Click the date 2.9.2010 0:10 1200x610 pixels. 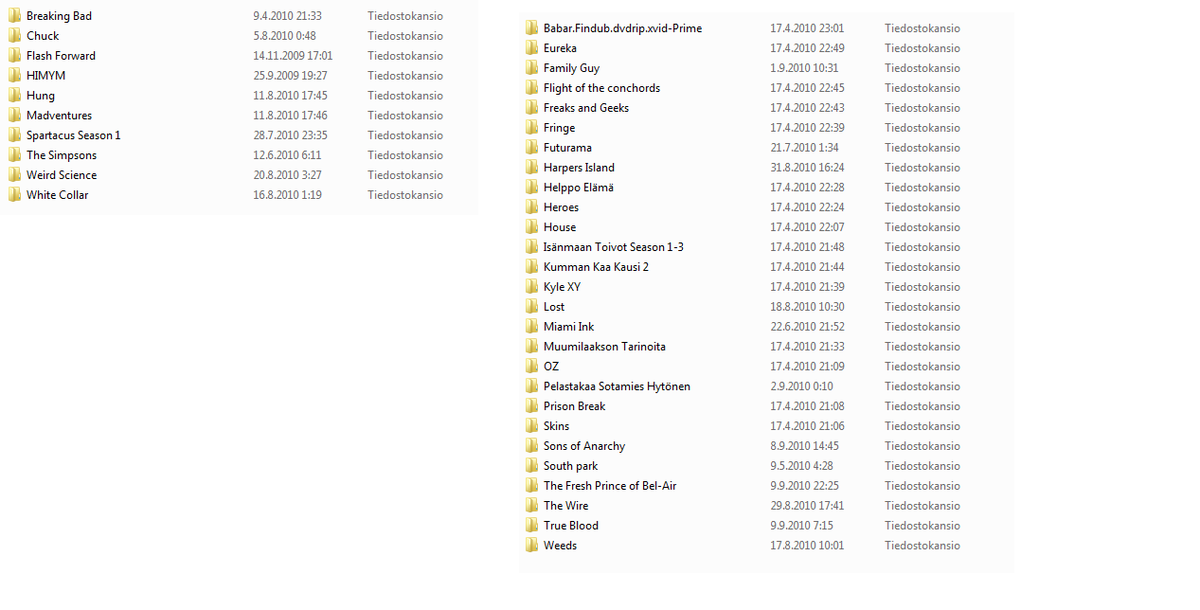pyautogui.click(x=801, y=387)
